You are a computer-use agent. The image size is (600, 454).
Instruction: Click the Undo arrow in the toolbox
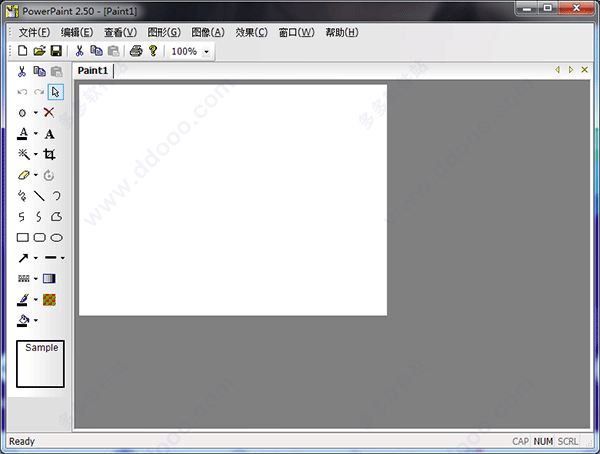pyautogui.click(x=22, y=92)
